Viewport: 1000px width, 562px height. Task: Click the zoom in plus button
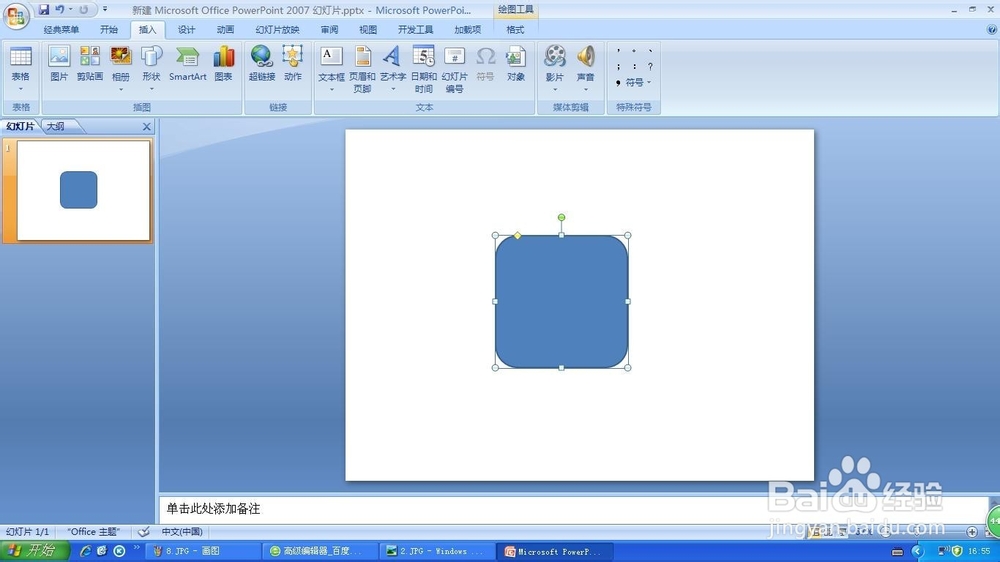[971, 531]
